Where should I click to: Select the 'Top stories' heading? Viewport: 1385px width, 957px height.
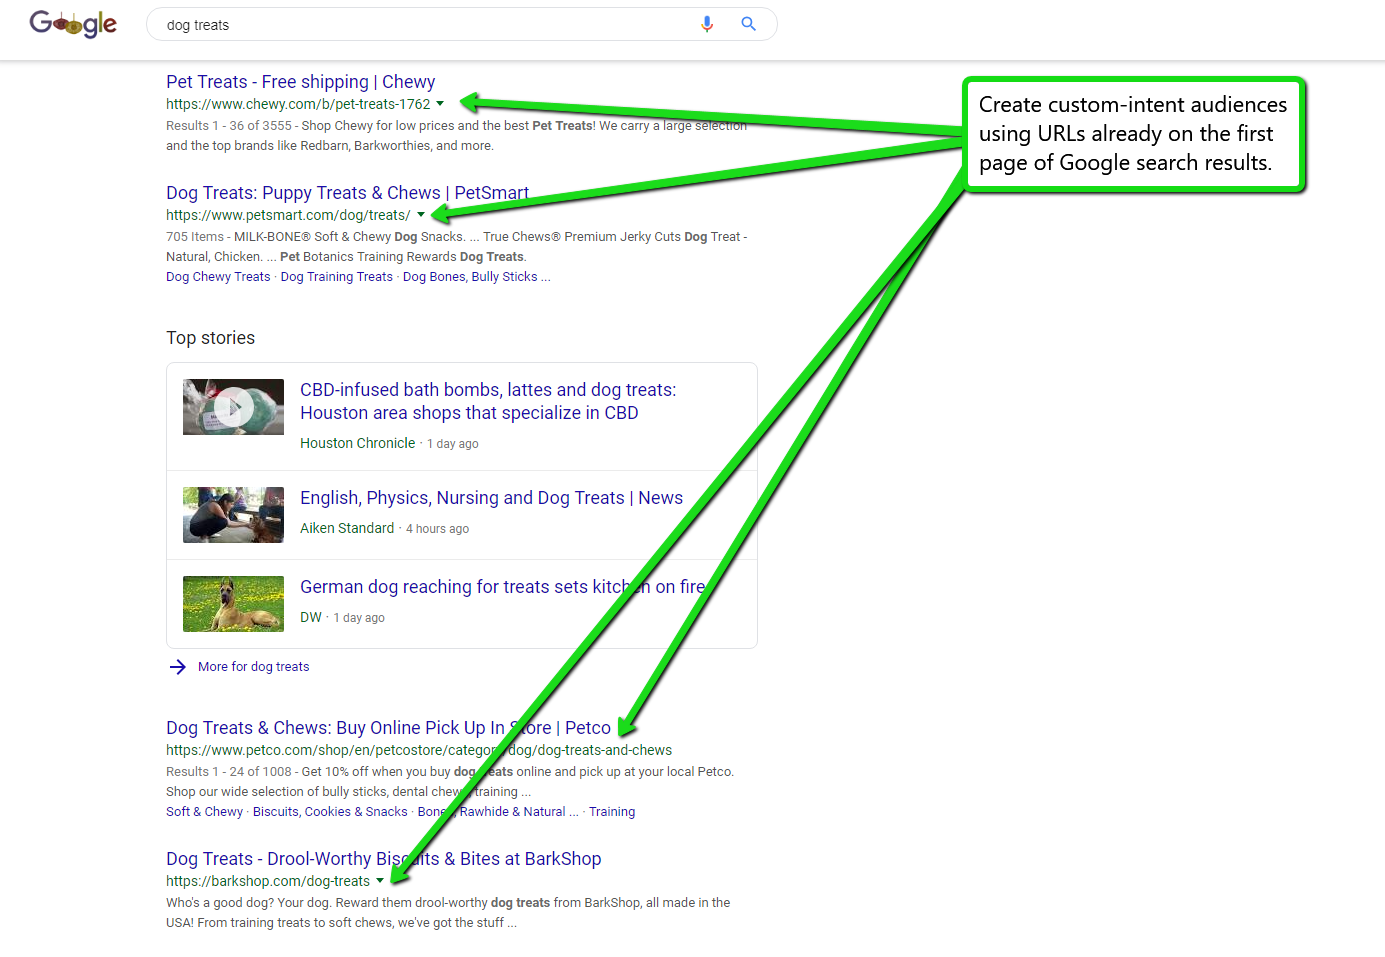pos(210,338)
